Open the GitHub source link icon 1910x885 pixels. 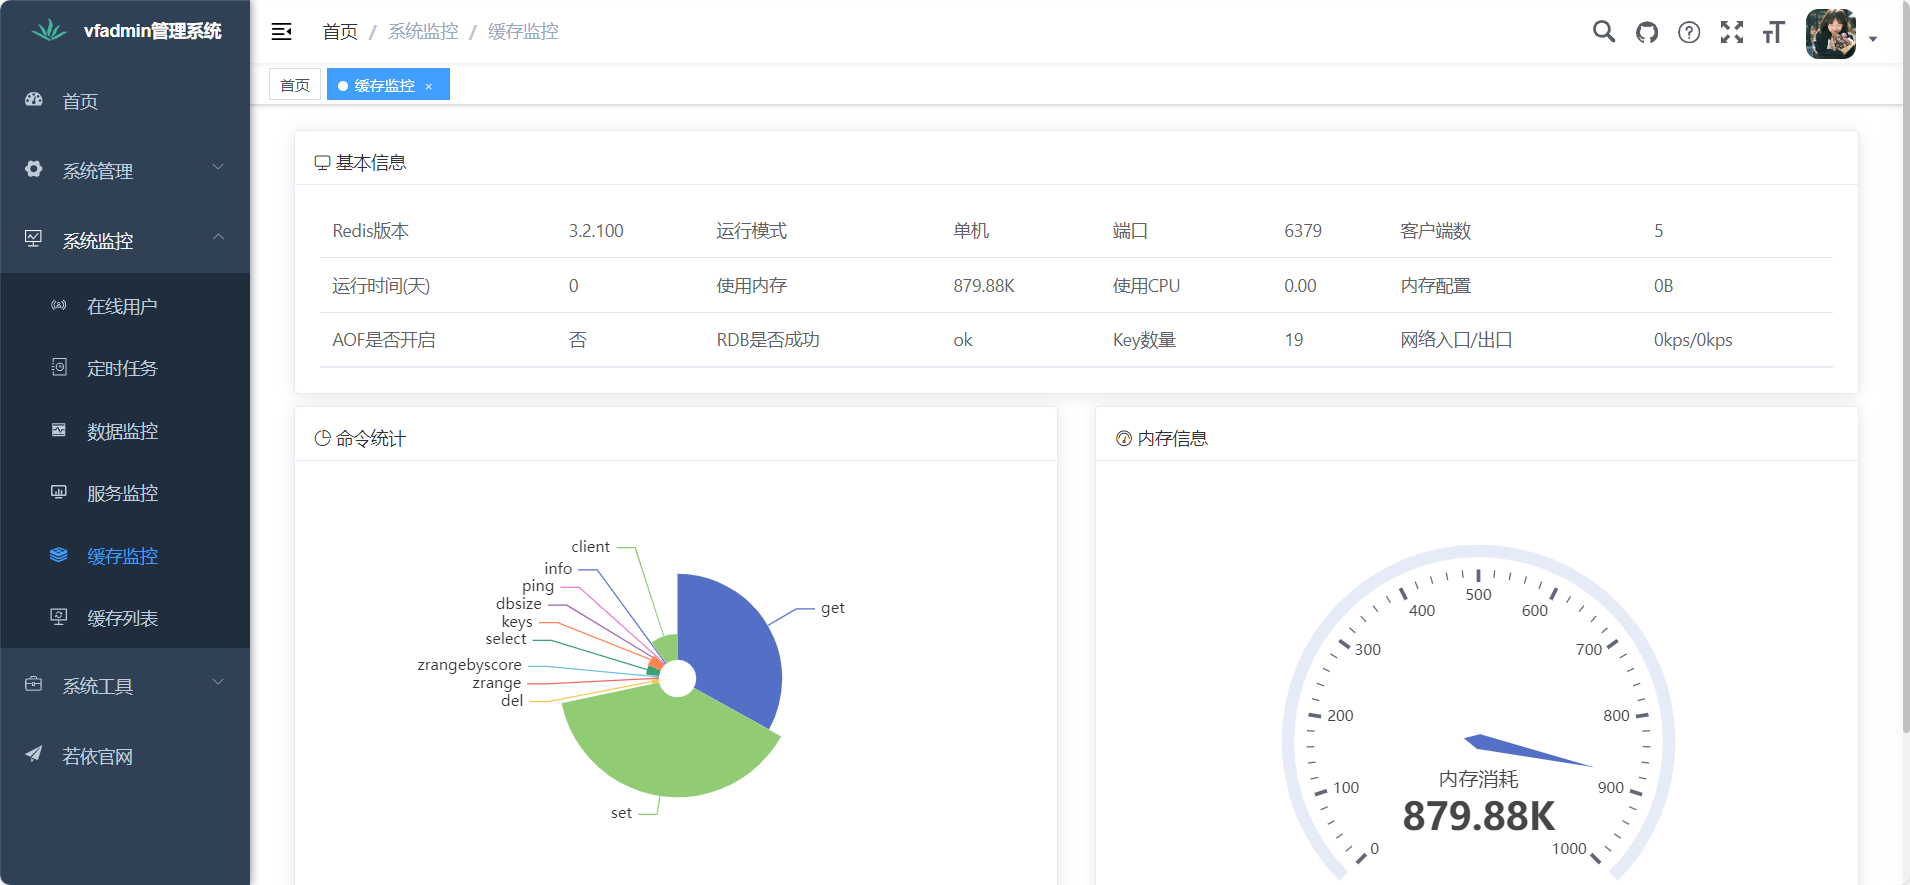click(x=1646, y=32)
